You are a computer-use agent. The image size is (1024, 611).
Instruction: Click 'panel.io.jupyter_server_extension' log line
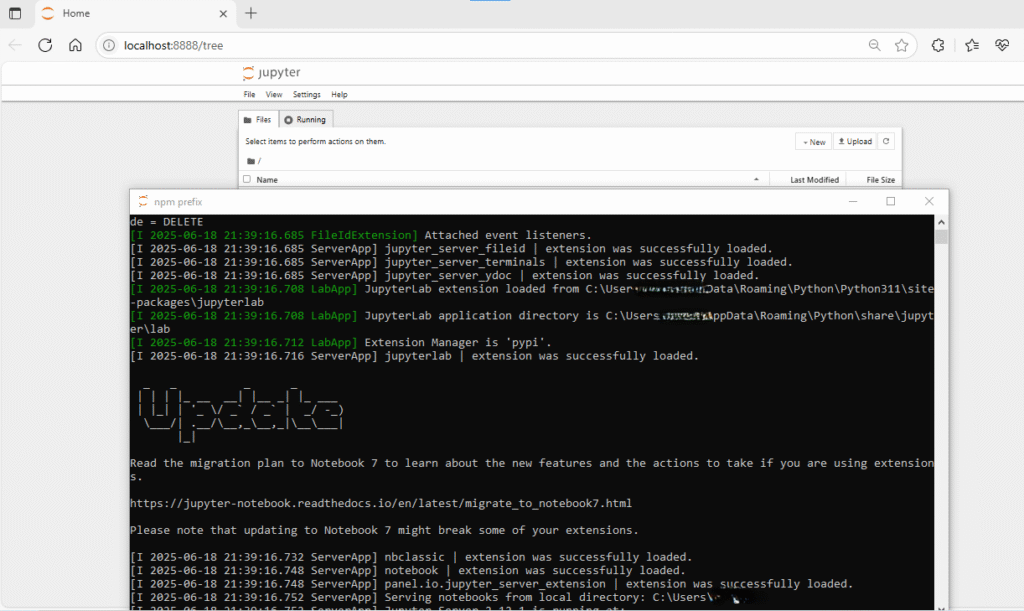point(491,584)
